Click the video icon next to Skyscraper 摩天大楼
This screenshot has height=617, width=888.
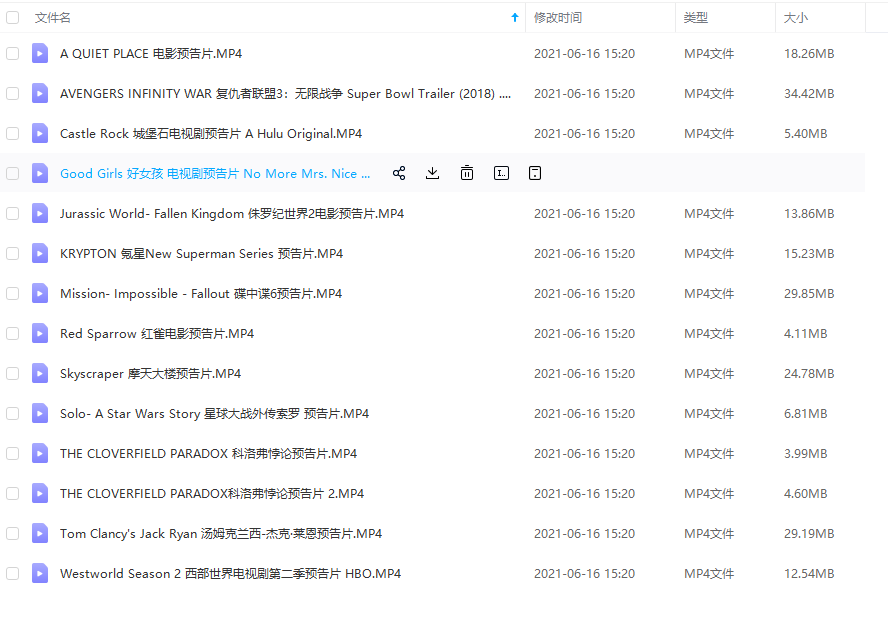40,373
